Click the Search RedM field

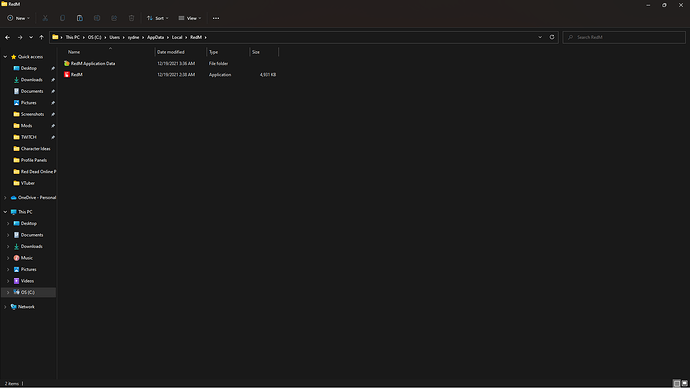point(624,37)
